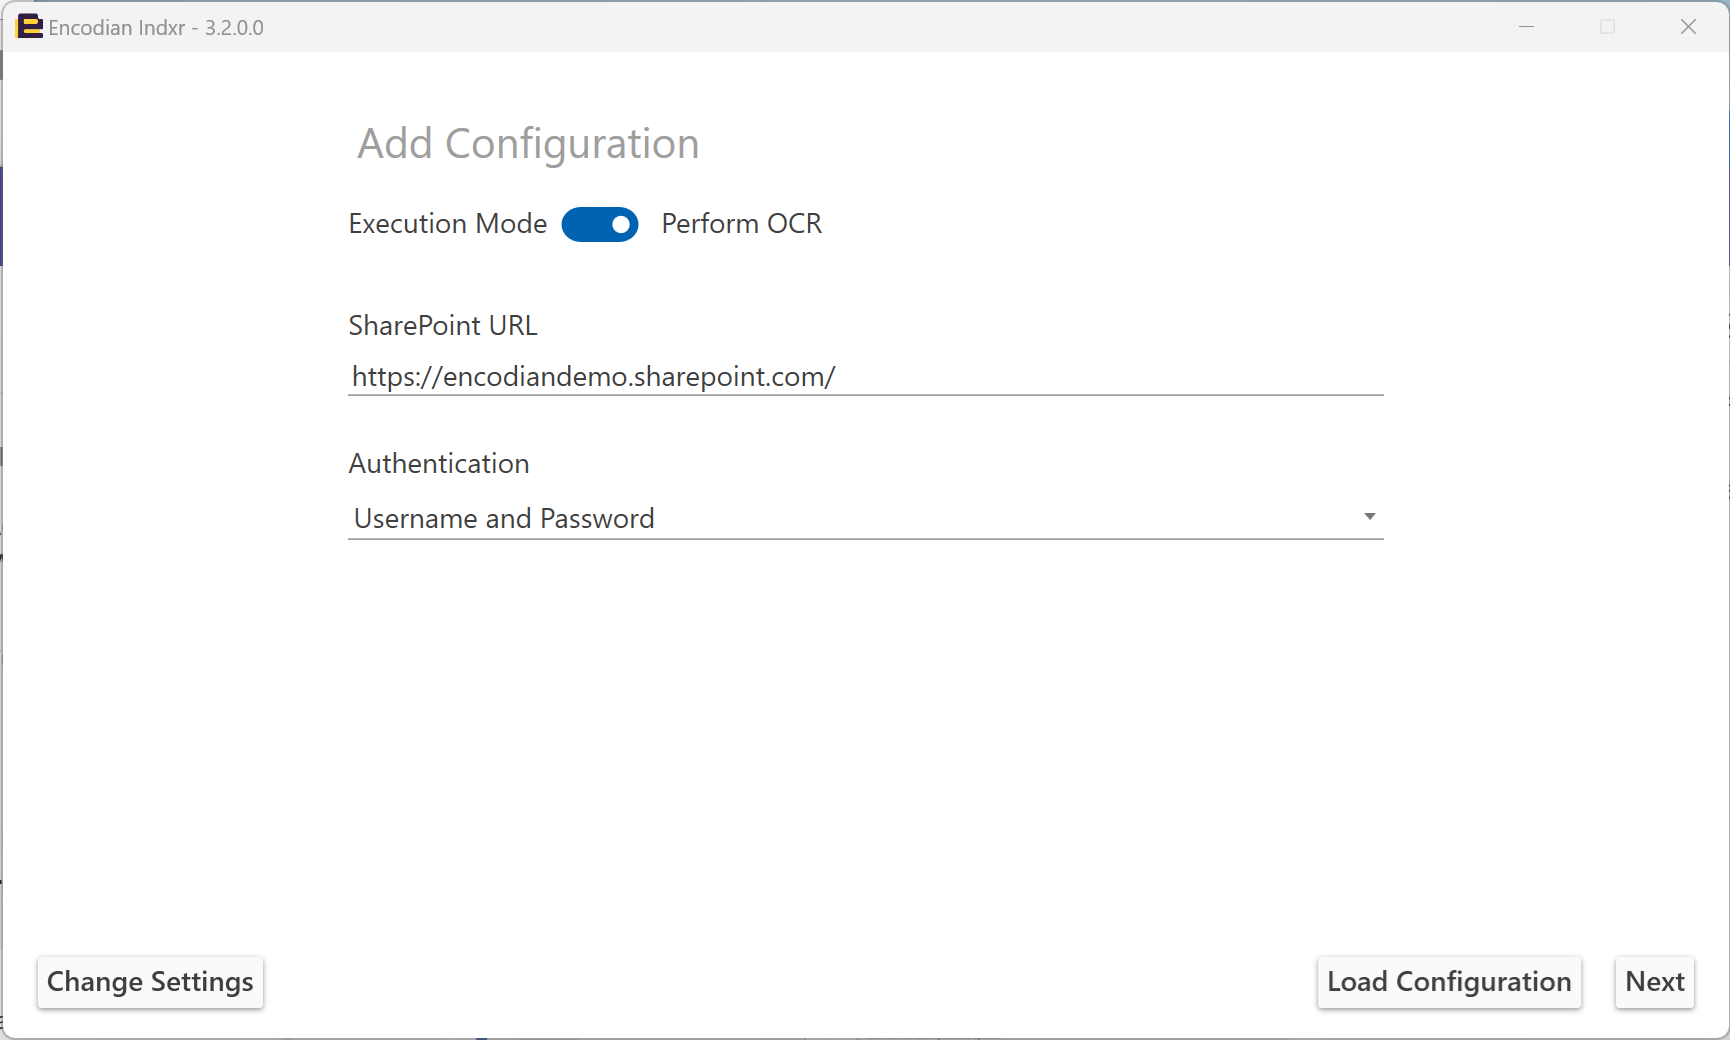Minimize the Encodian Indxr window
1730x1040 pixels.
tap(1526, 27)
